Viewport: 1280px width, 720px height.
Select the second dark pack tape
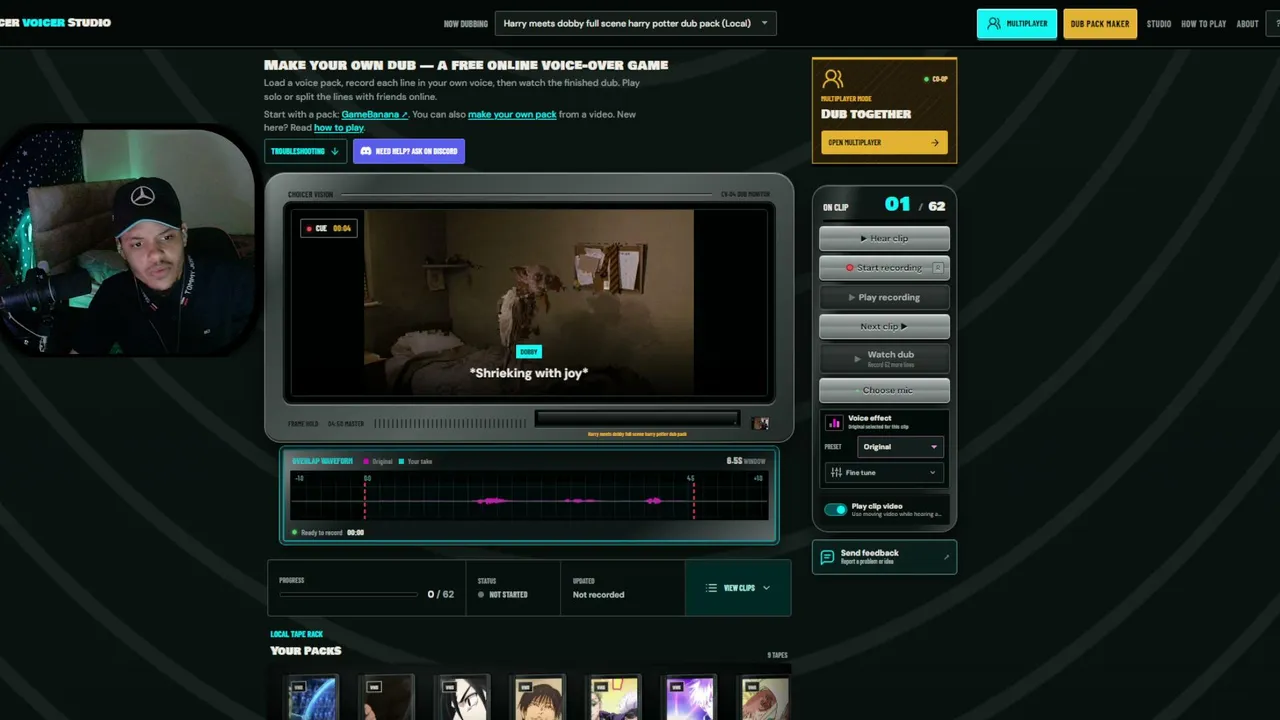pos(386,697)
